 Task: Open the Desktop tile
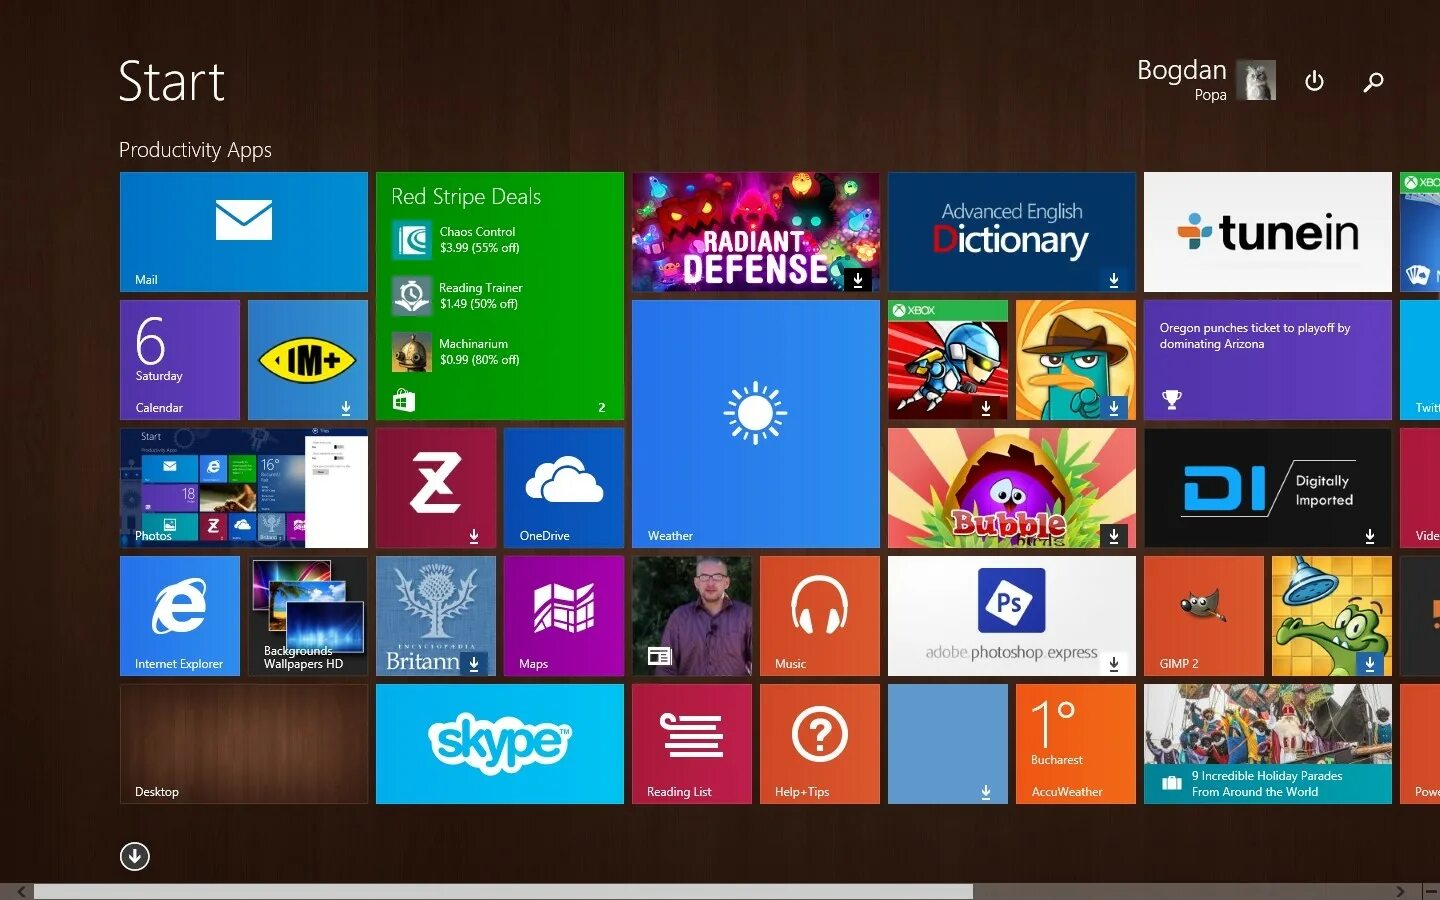(x=244, y=744)
